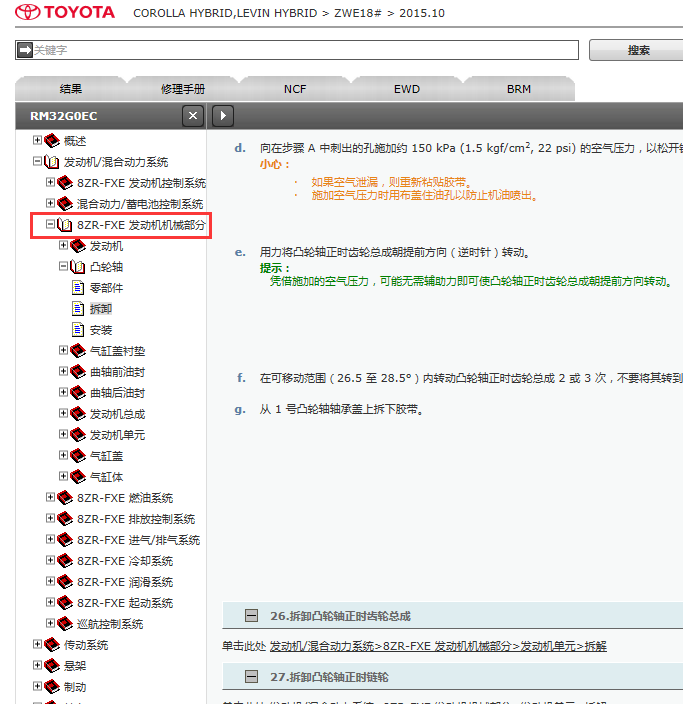The width and height of the screenshot is (683, 704).
Task: Click heading 26.拆卸凸轮轴正时齿轮总成
Action: click(340, 616)
